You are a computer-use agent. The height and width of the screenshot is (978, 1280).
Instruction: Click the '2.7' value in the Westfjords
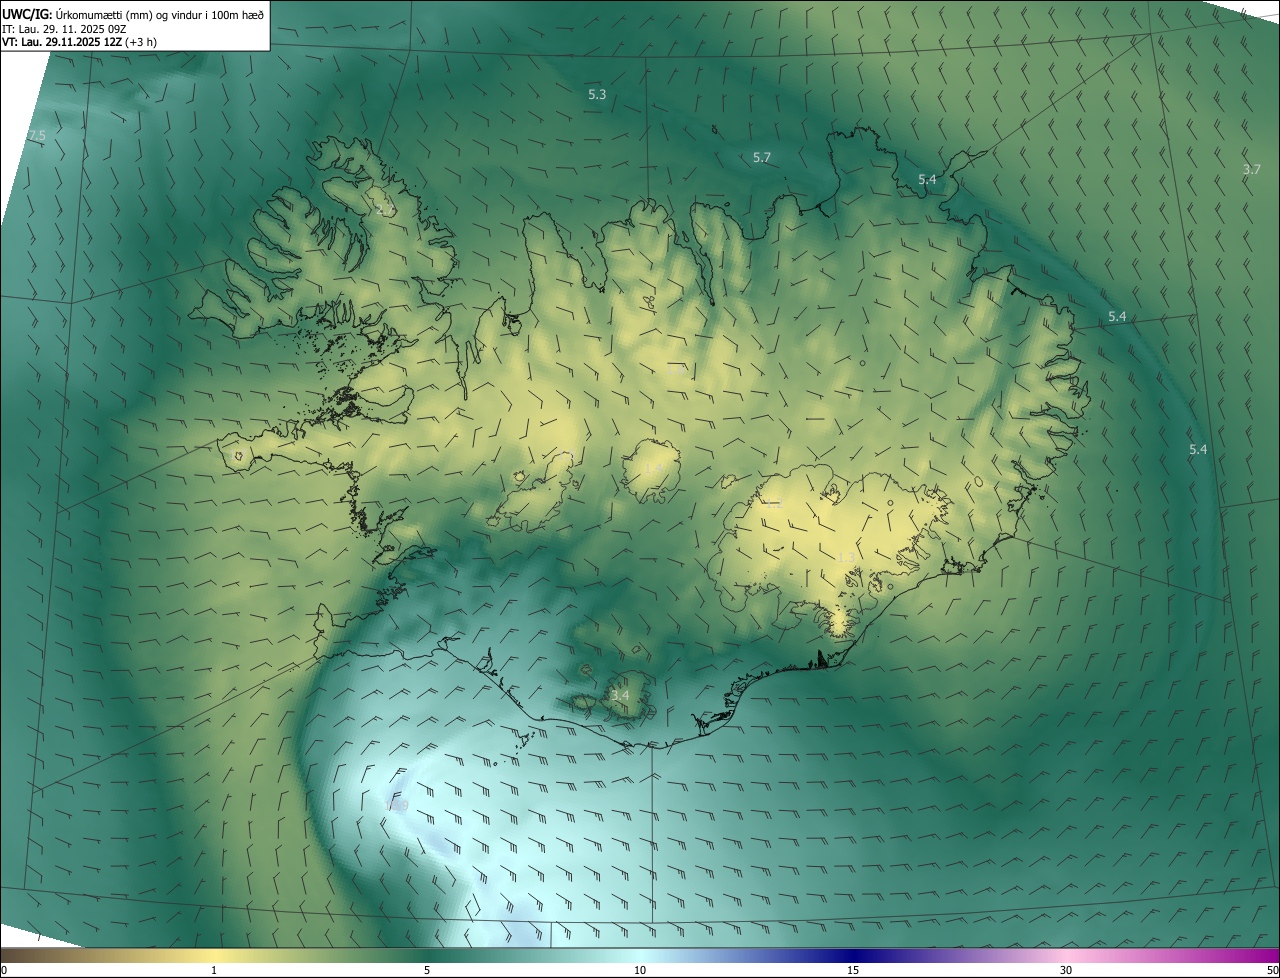click(x=385, y=210)
